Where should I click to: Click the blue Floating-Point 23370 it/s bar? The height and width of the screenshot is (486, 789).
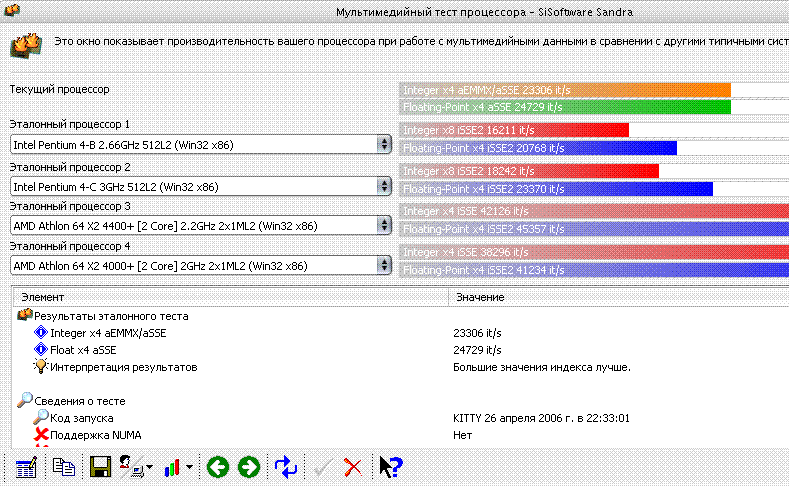coord(556,189)
